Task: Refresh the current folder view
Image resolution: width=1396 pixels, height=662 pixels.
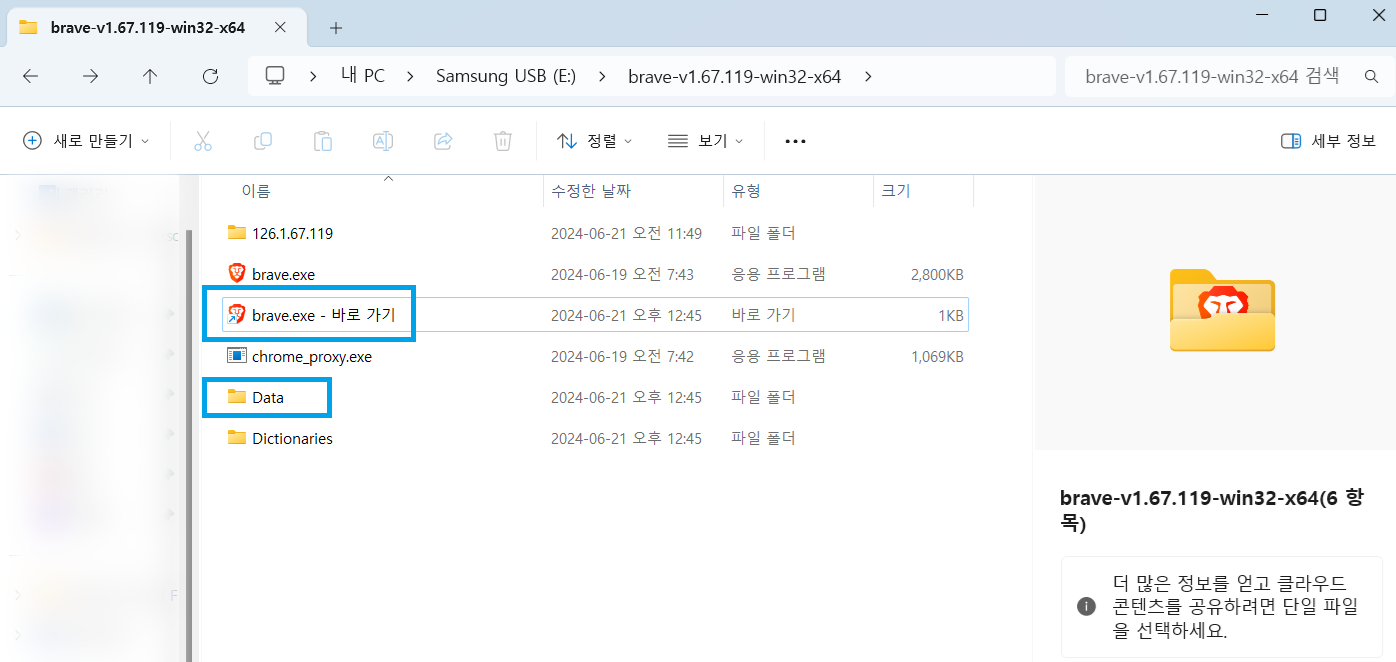Action: pyautogui.click(x=210, y=76)
